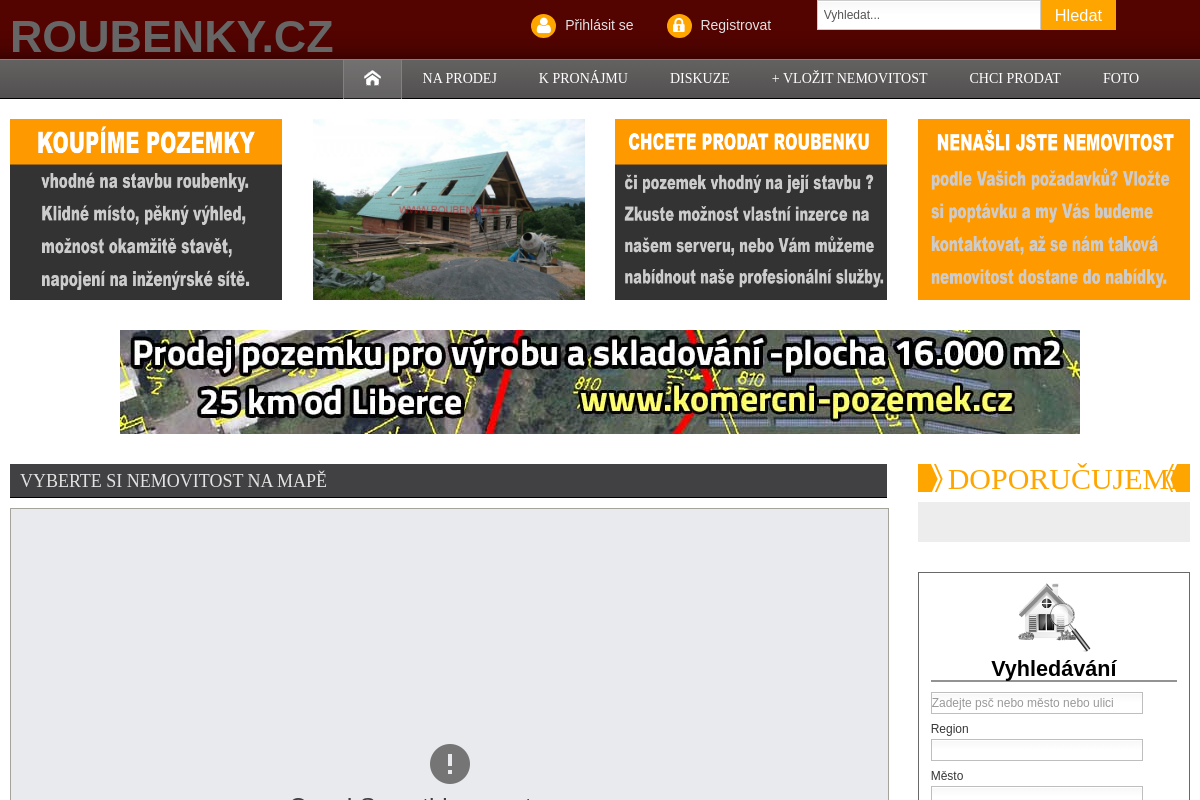The width and height of the screenshot is (1200, 800).
Task: Open the CHCETE PRODAT ROUBENKU banner
Action: tap(751, 209)
